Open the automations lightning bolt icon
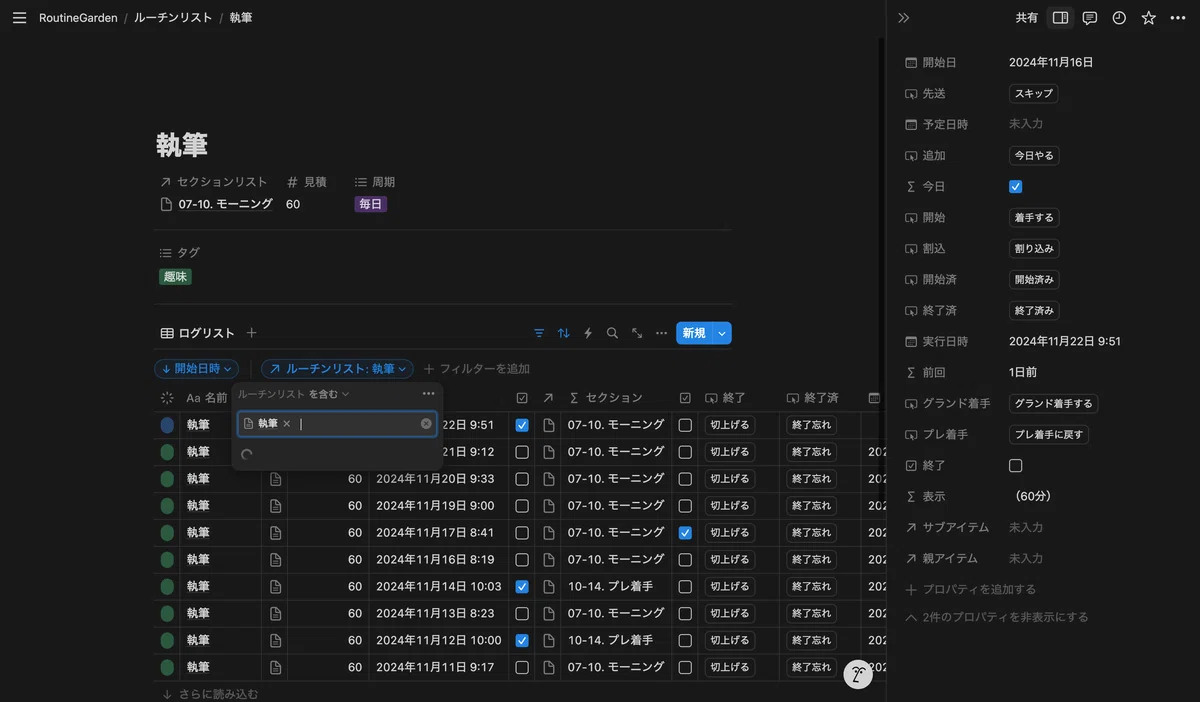 588,333
